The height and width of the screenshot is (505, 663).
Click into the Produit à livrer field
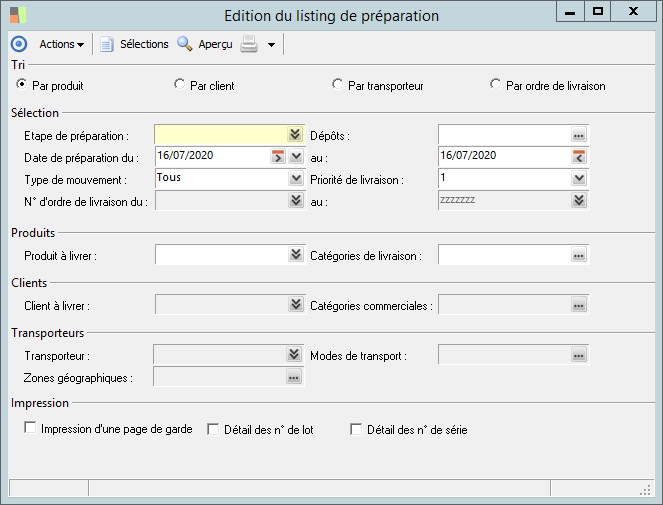coord(220,256)
